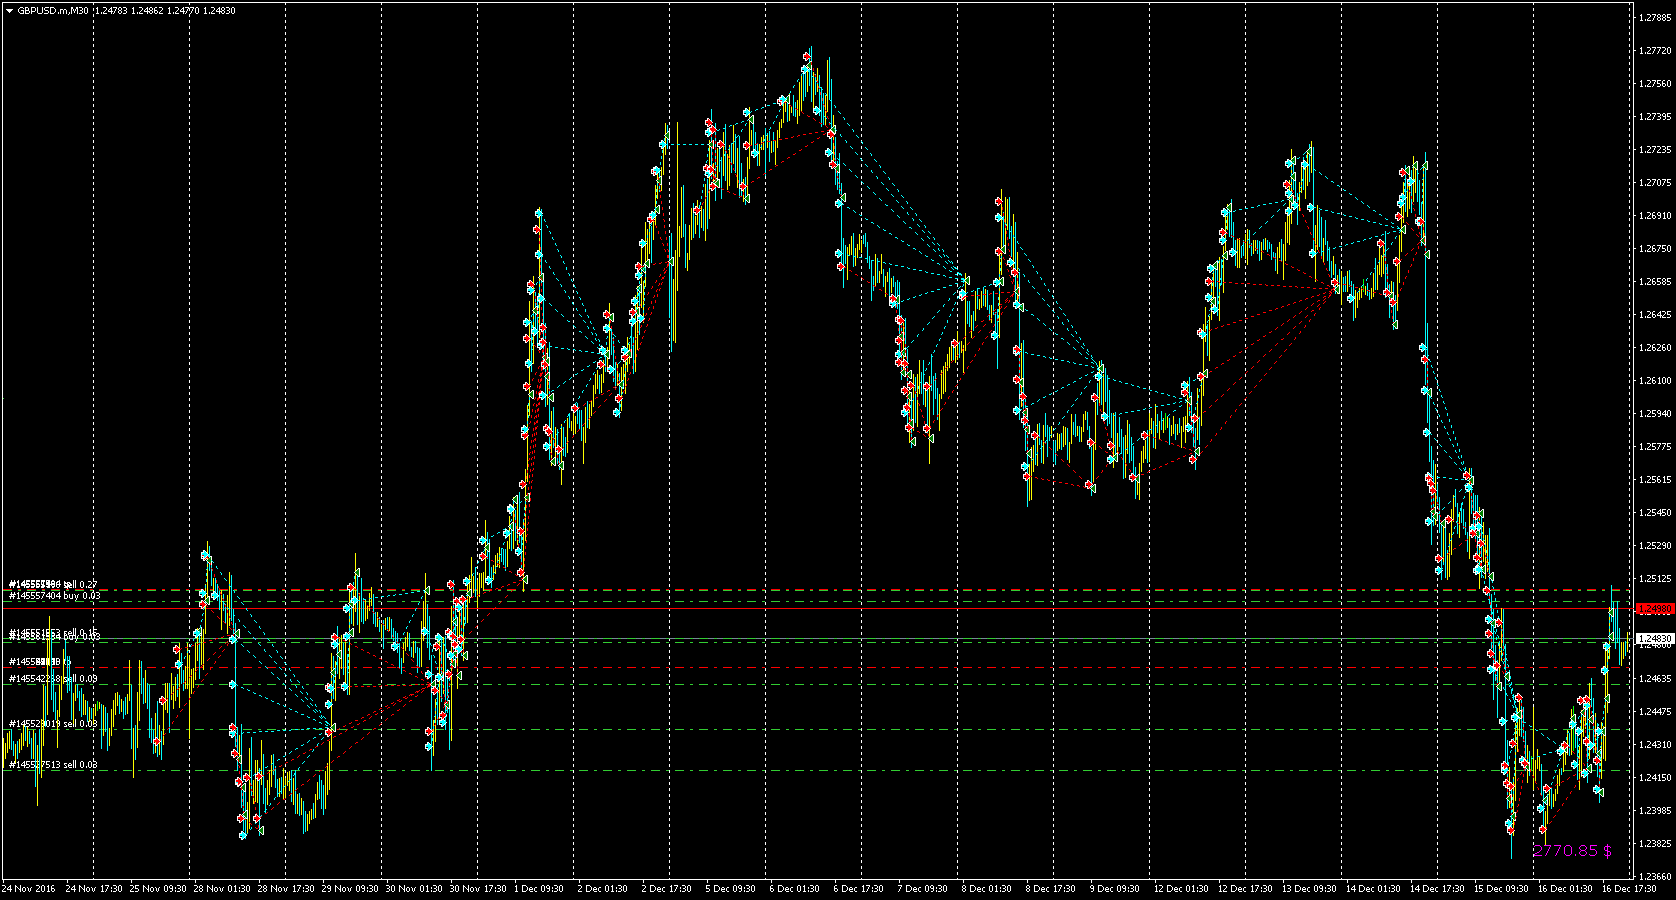This screenshot has height=900, width=1676.
Task: Click price scale value 1.24310
Action: tap(1656, 745)
